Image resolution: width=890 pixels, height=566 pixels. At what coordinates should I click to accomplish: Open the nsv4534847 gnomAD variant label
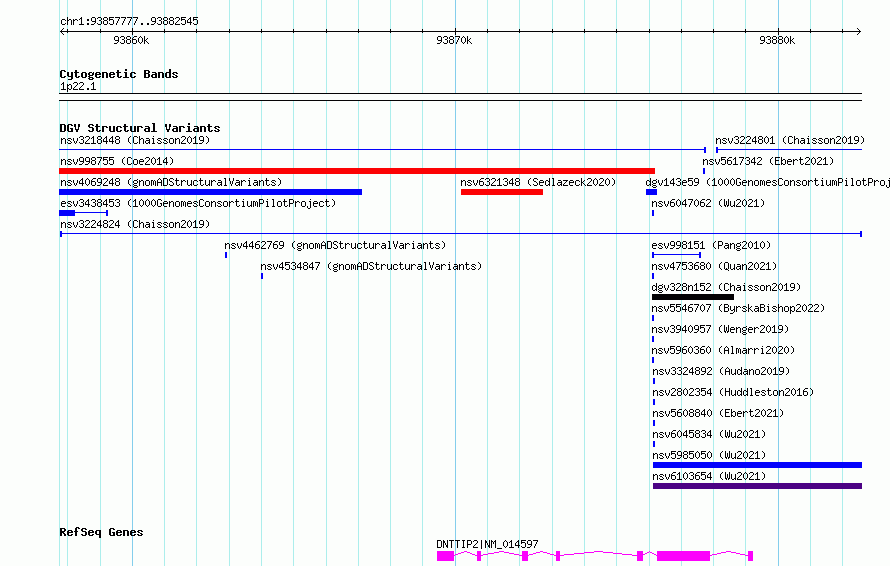point(371,266)
